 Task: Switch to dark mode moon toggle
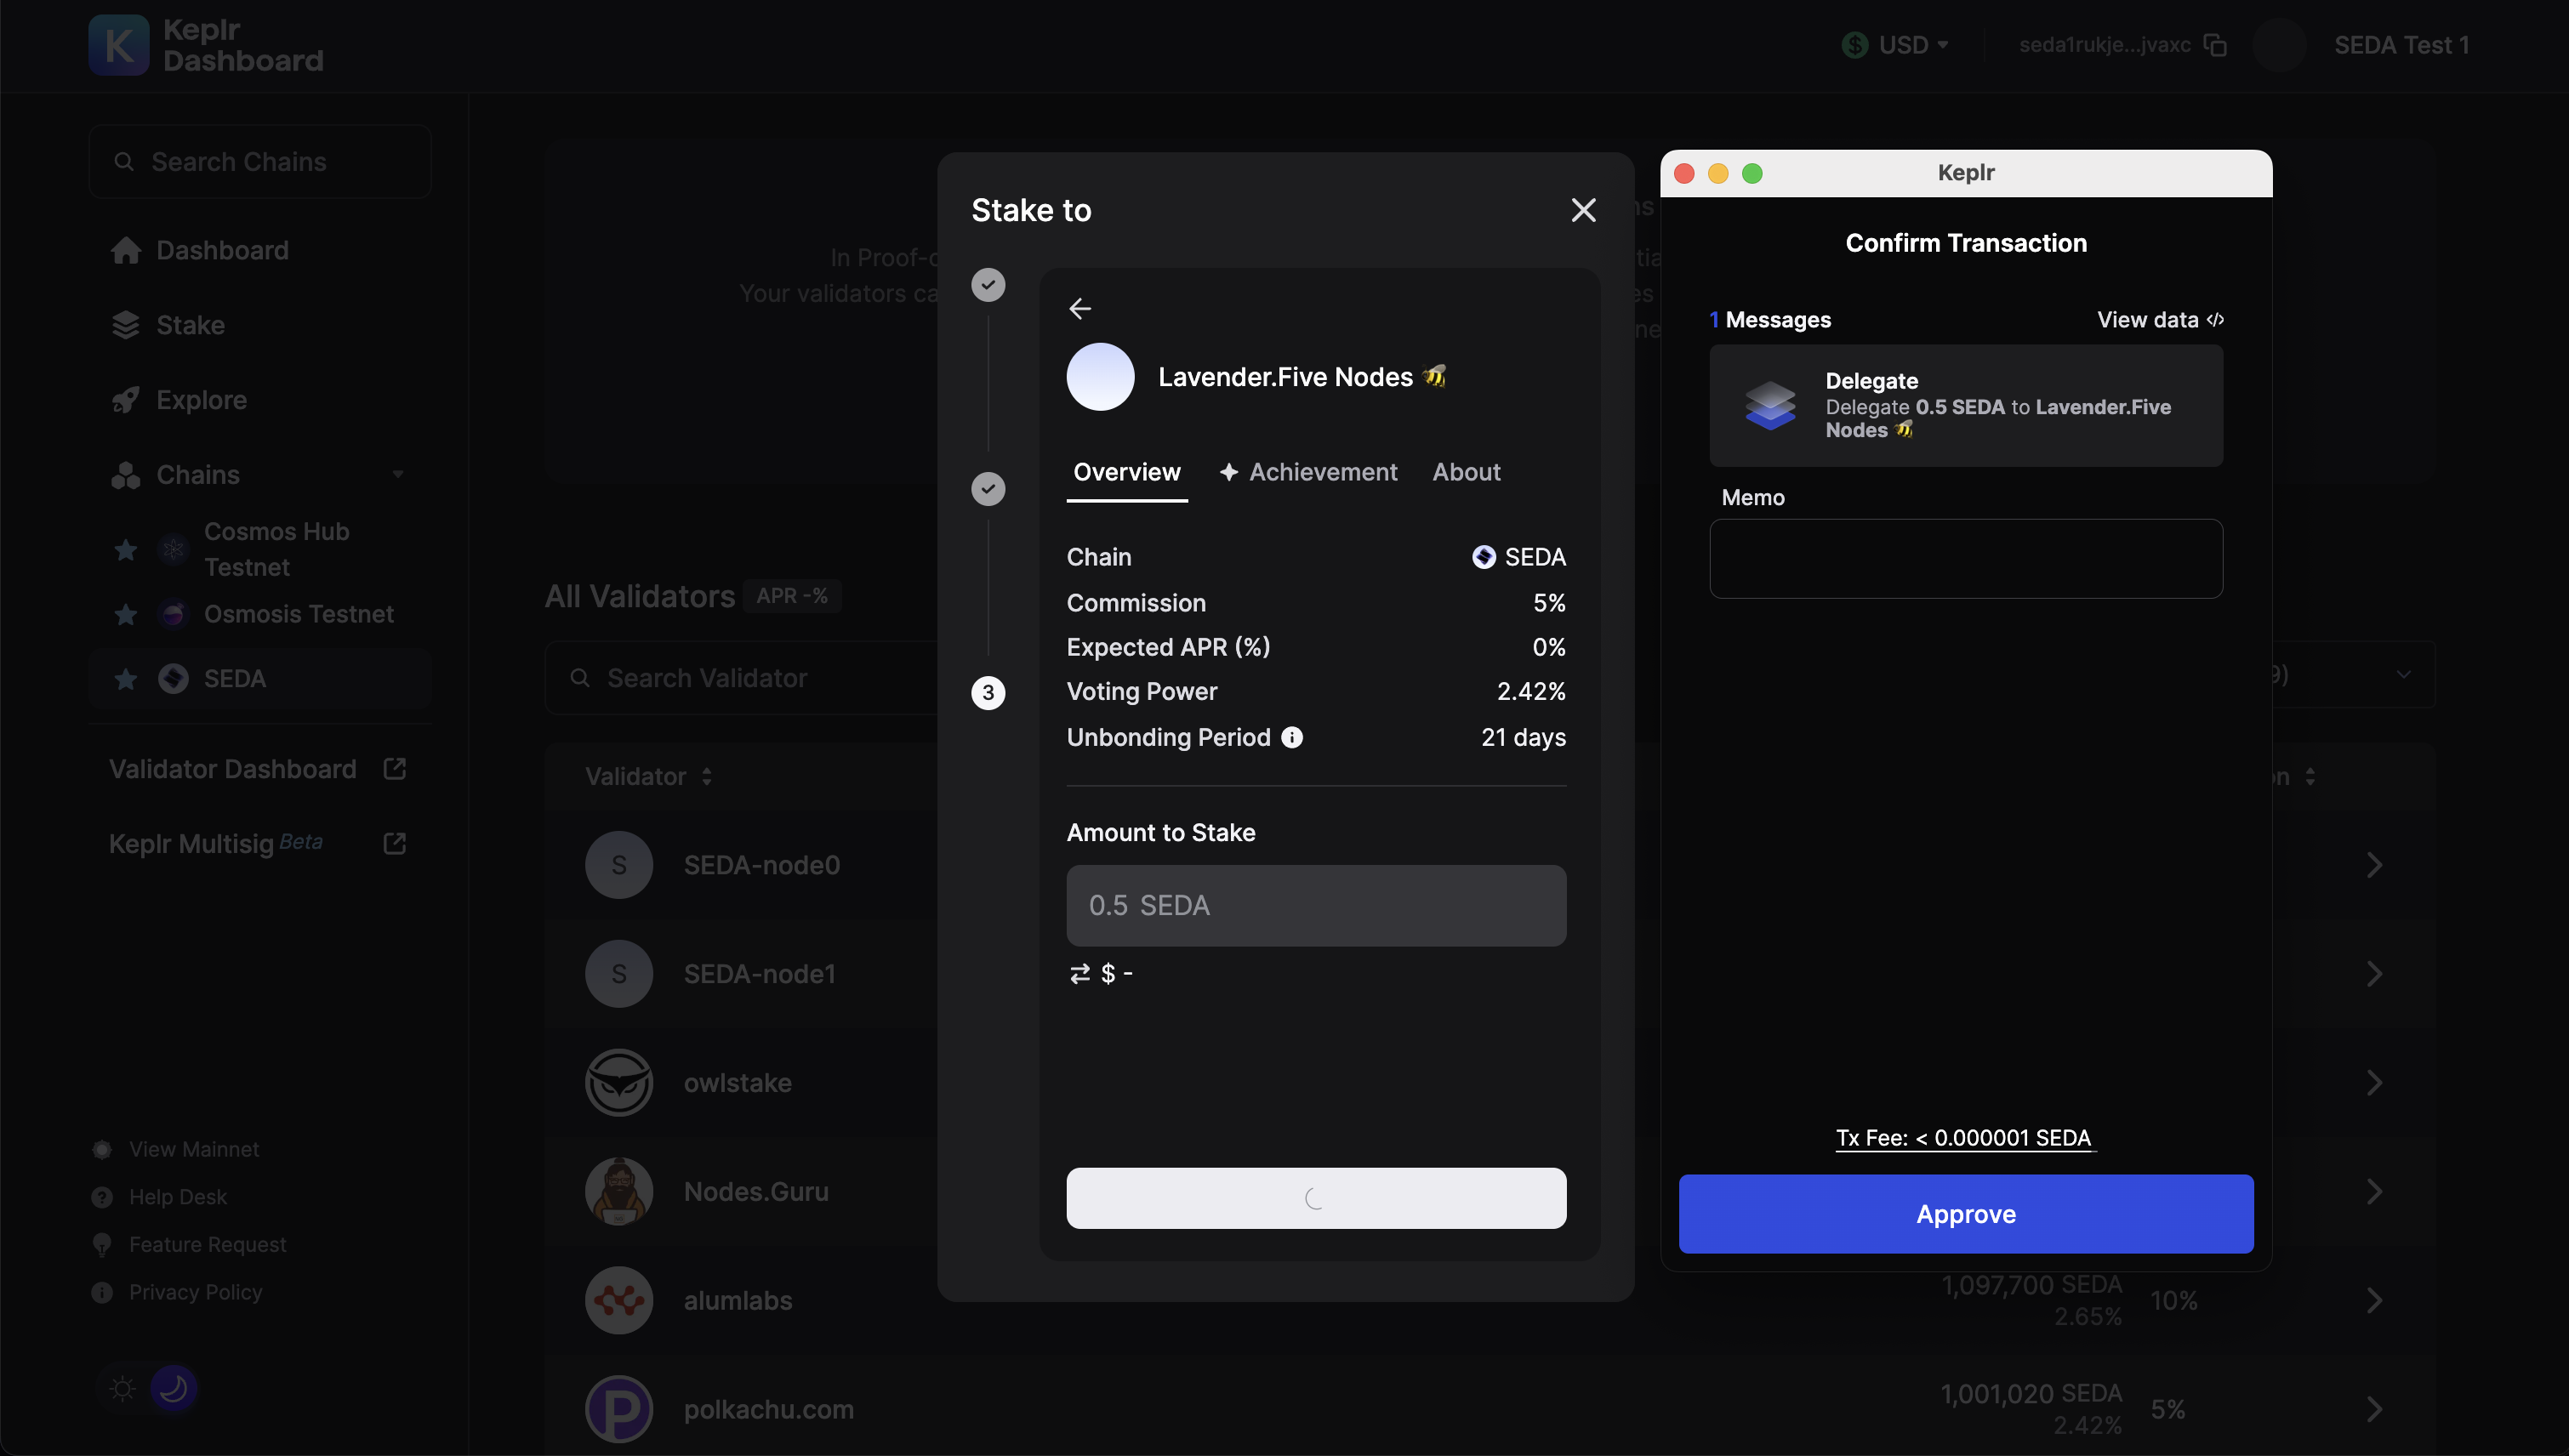173,1388
